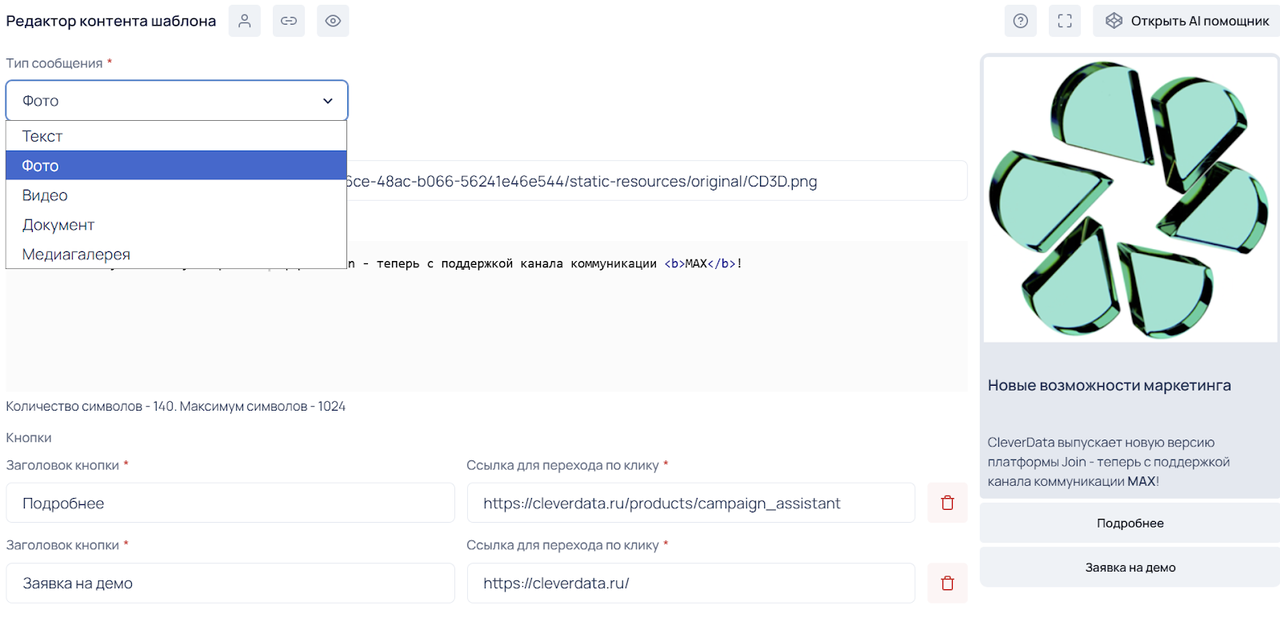Click the fullscreen expand icon
The image size is (1280, 618).
[x=1064, y=21]
